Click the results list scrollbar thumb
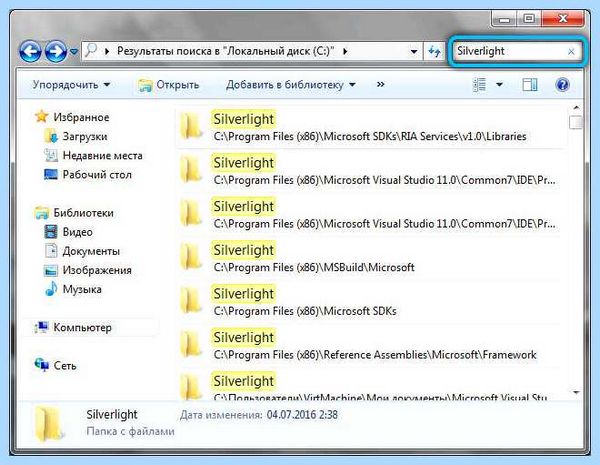Screen dimensions: 600x465 pyautogui.click(x=576, y=122)
